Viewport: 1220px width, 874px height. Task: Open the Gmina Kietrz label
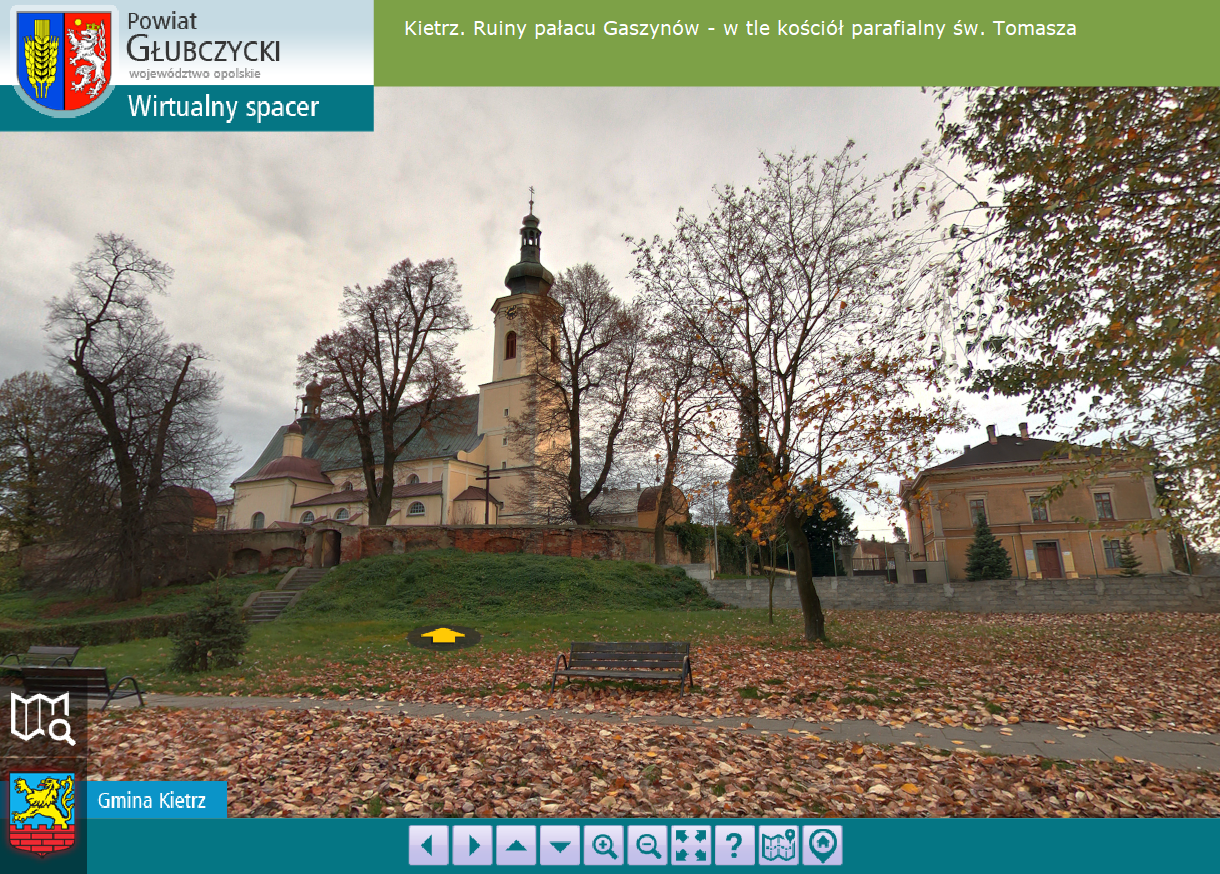click(156, 800)
